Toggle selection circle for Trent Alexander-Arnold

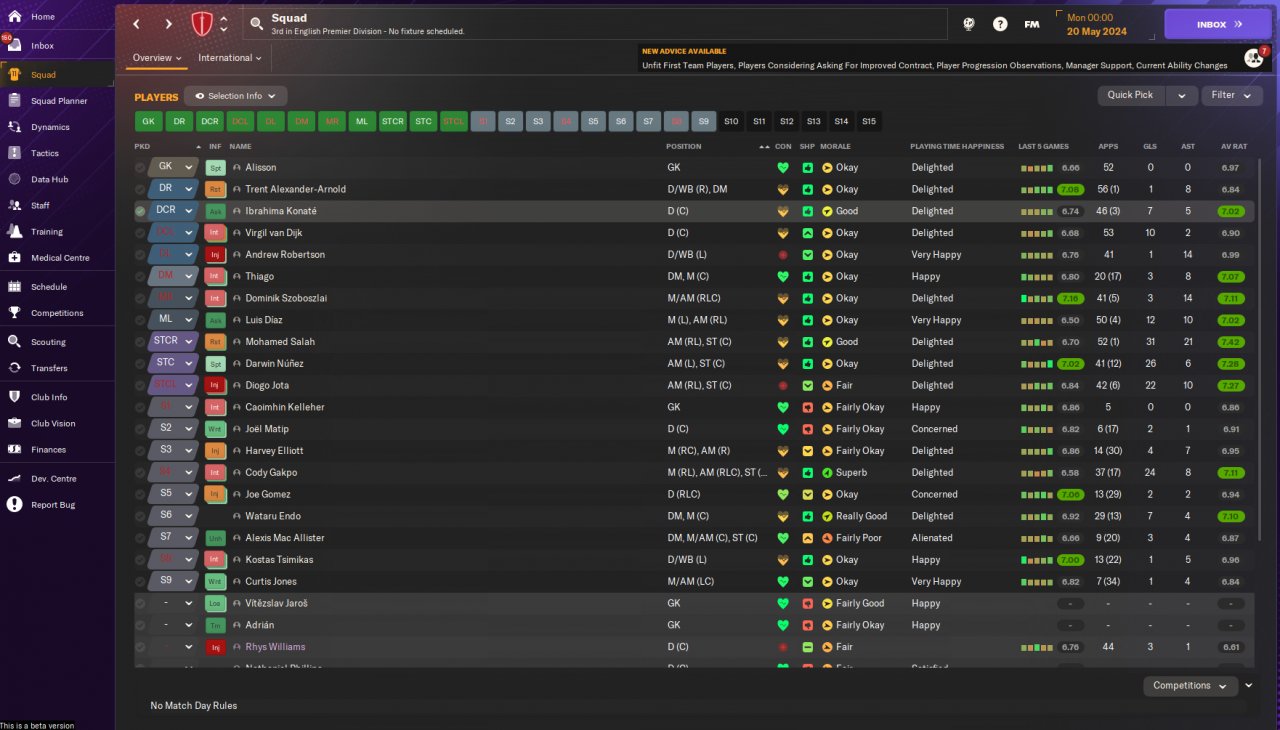click(140, 189)
